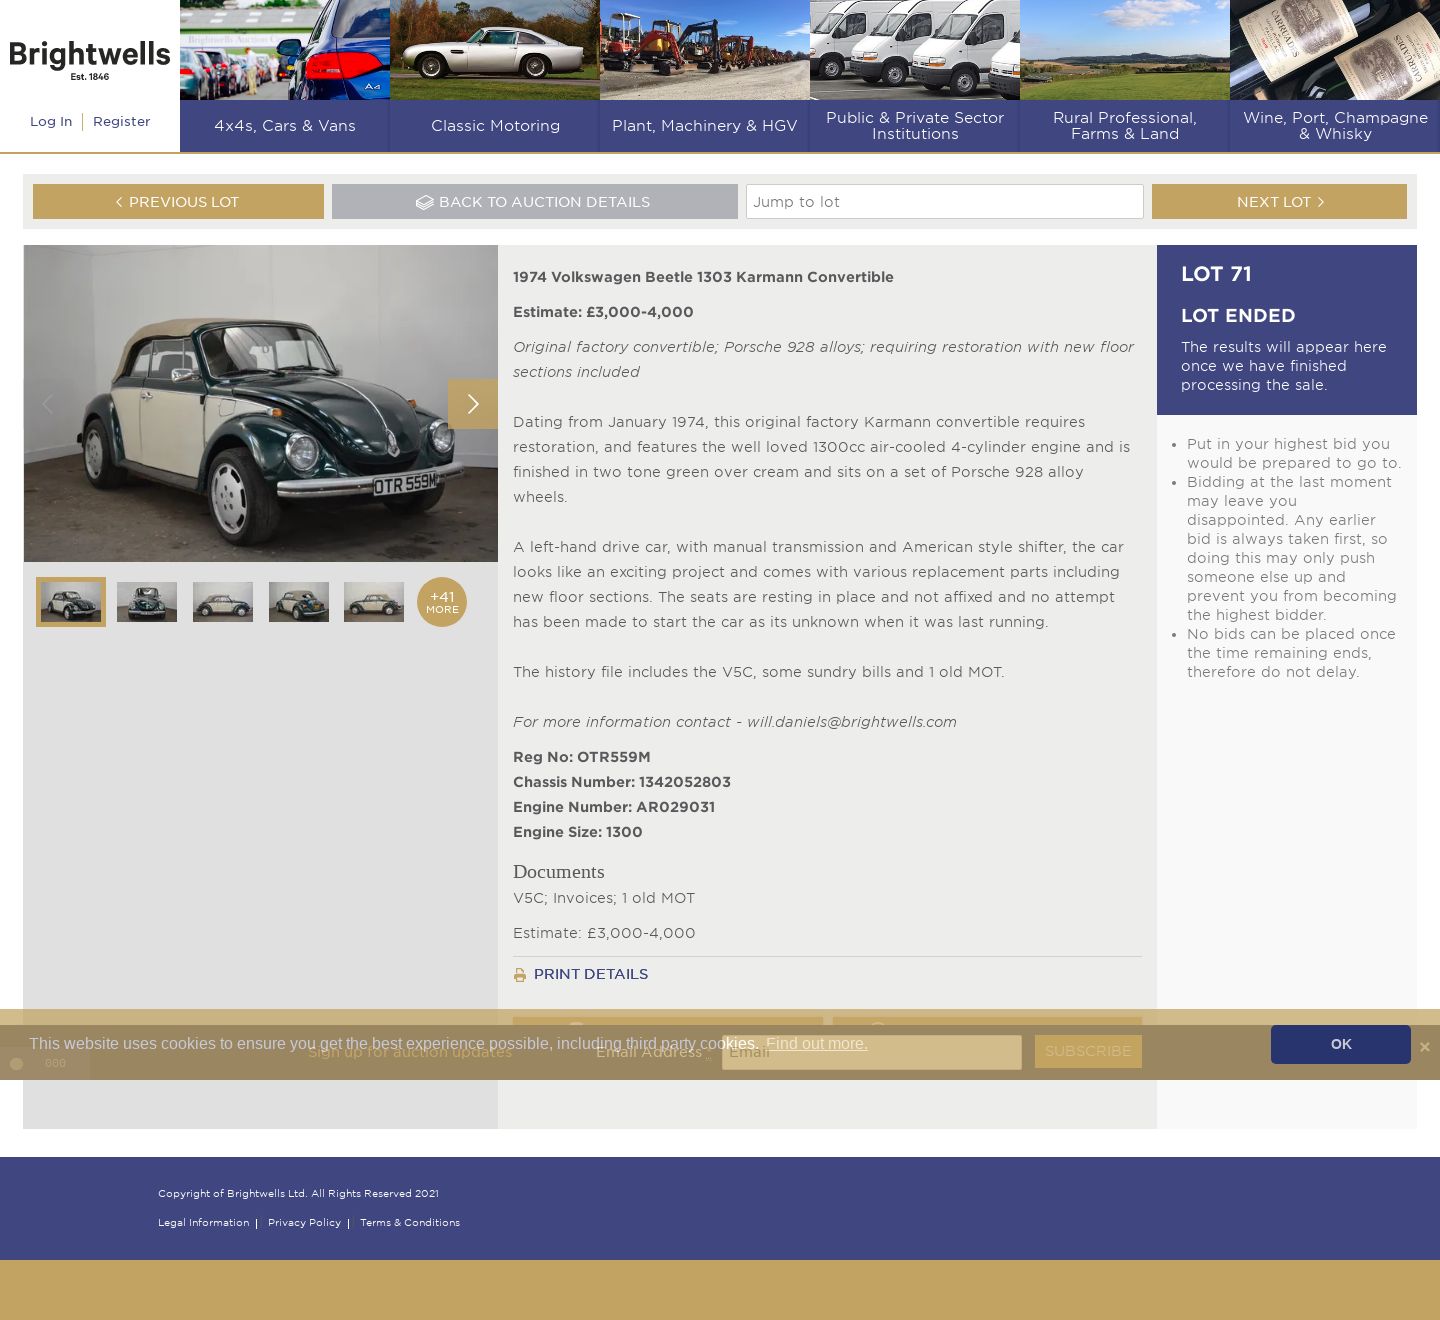The height and width of the screenshot is (1320, 1440).
Task: Open the Classic Motoring menu
Action: point(495,126)
